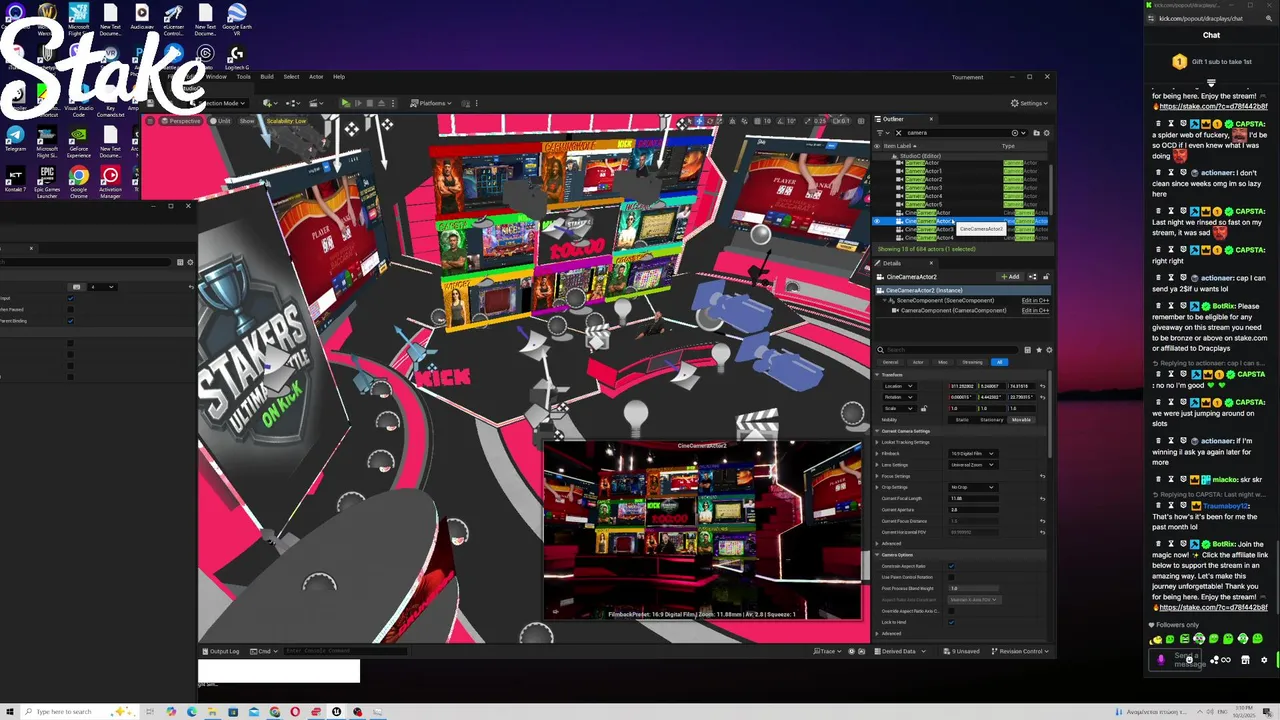
Task: Click Post Process Blend Weight slider
Action: (x=973, y=588)
